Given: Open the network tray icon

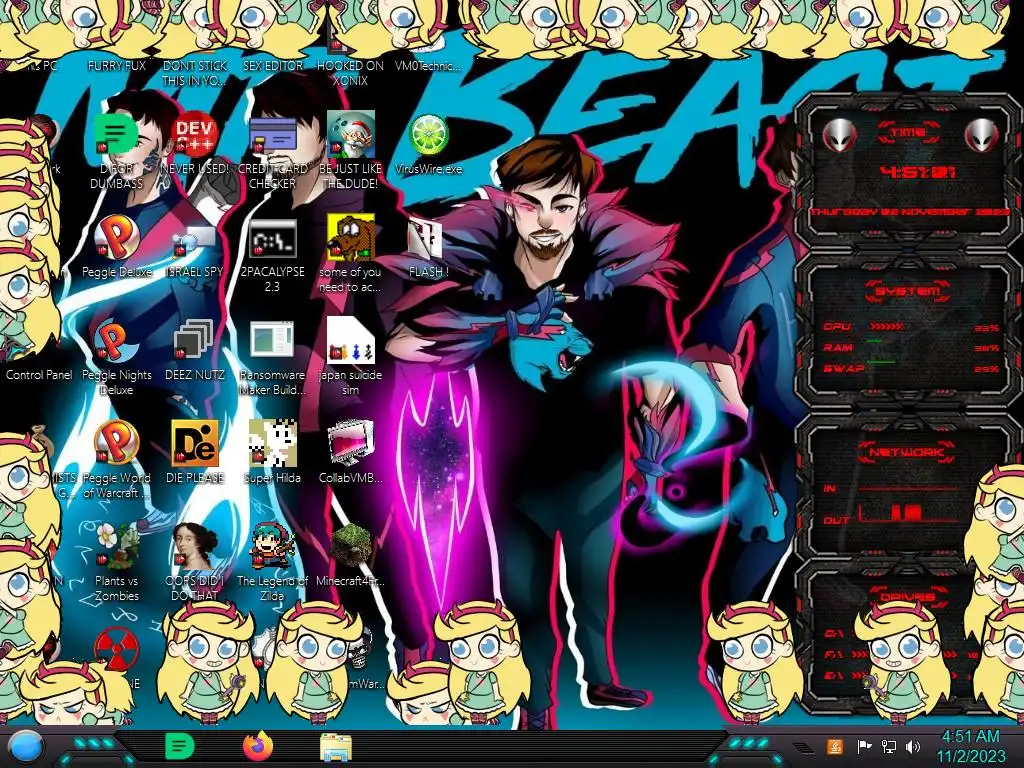Looking at the screenshot, I should tap(888, 746).
